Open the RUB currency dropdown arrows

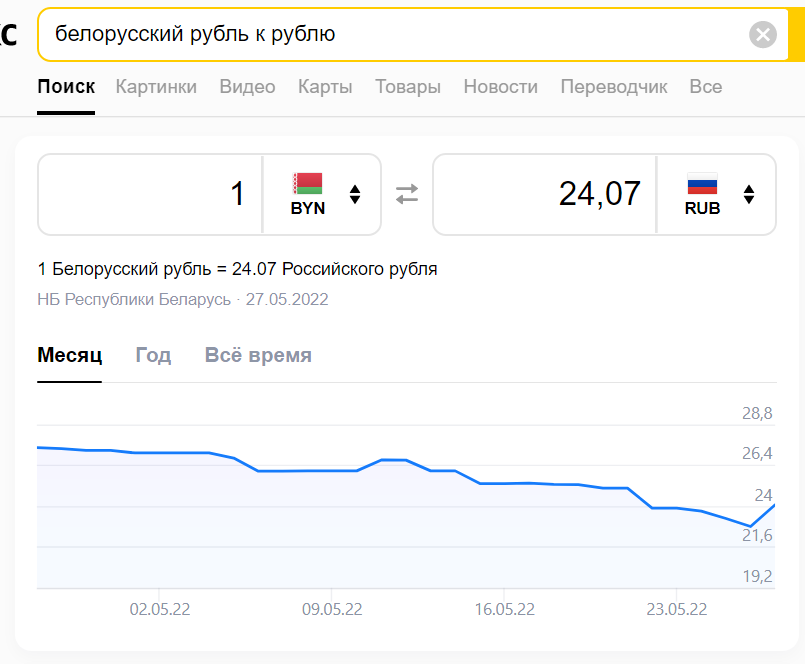749,195
